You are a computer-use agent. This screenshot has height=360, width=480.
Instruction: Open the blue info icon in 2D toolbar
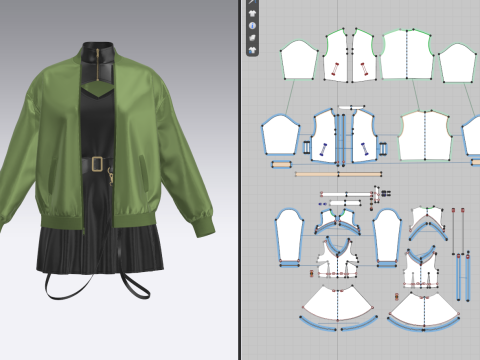252,26
